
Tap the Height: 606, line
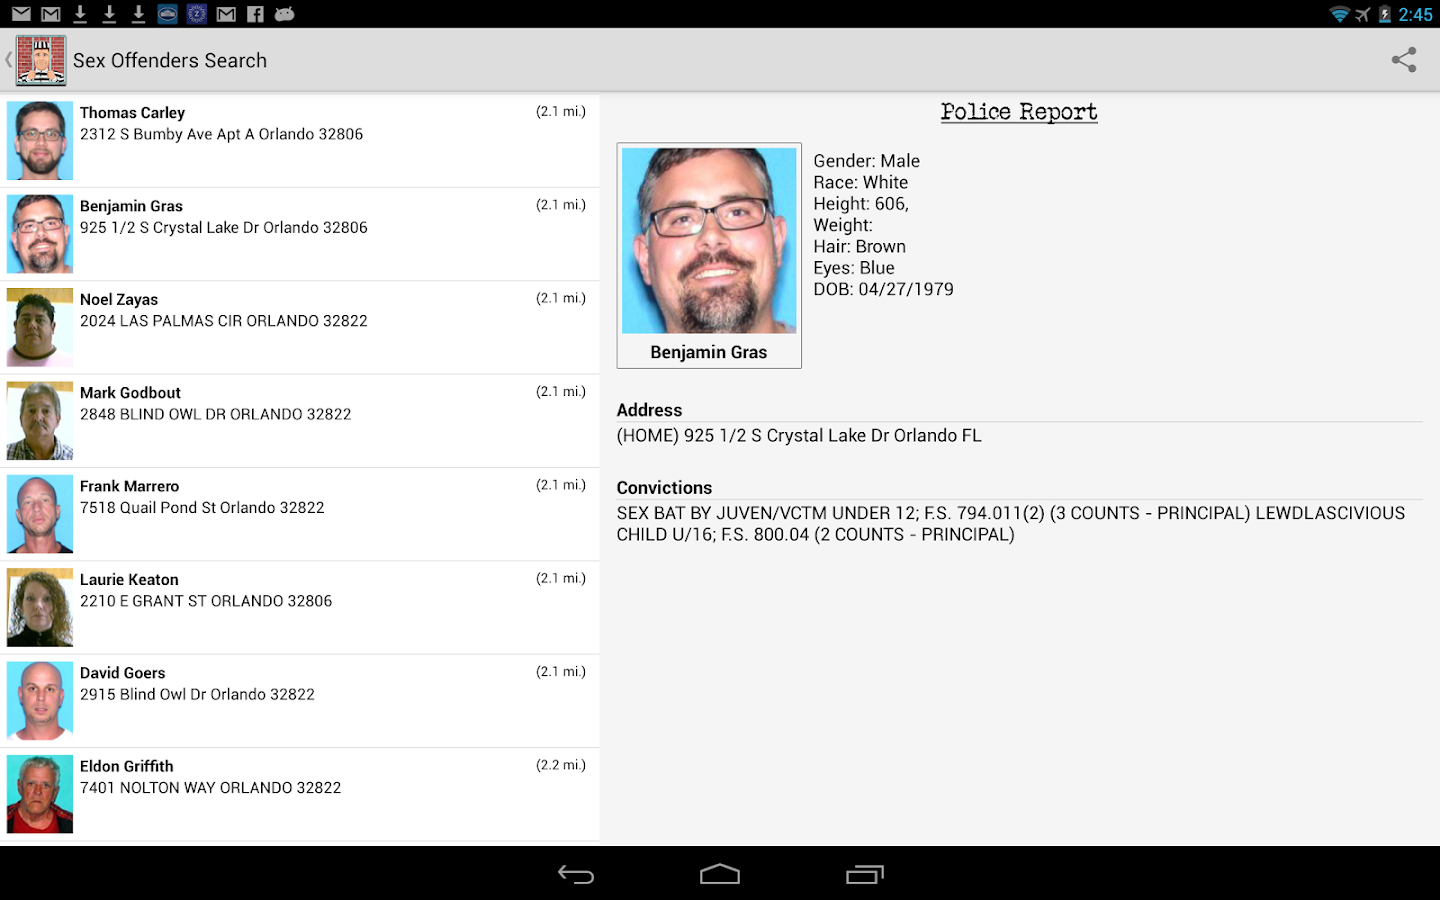click(x=861, y=204)
